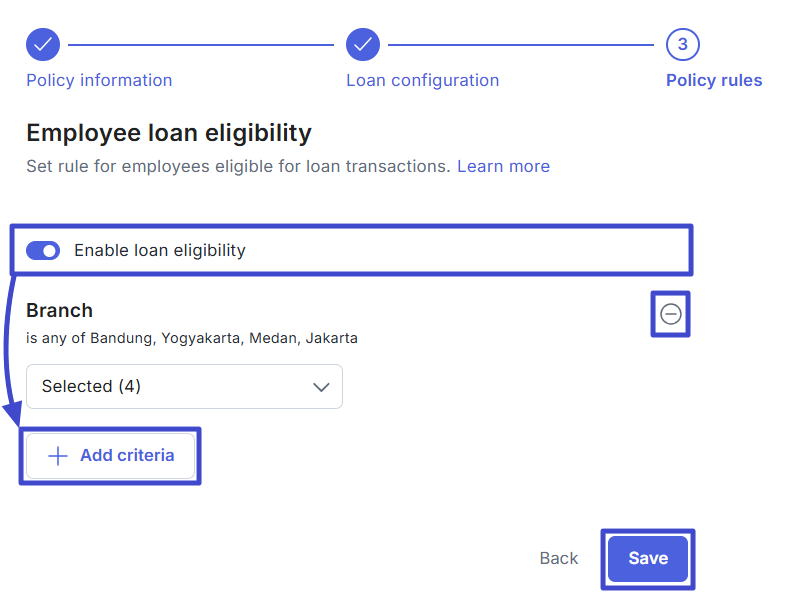Select the Policy rules step label
This screenshot has width=788, height=601.
714,80
